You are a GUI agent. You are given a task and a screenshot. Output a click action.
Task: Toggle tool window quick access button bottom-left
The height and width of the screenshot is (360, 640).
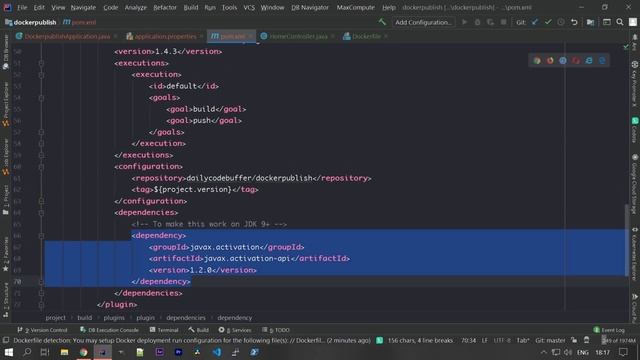(6, 340)
